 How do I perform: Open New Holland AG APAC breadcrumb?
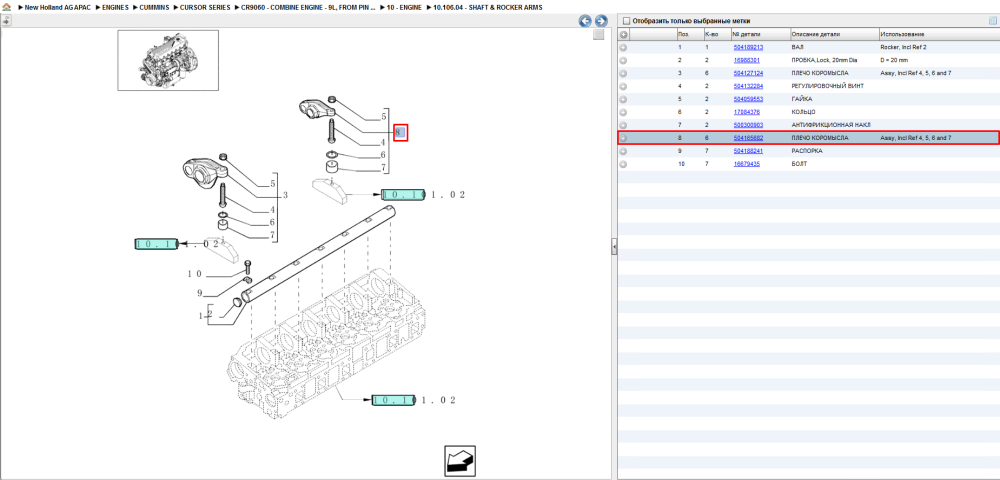(57, 7)
